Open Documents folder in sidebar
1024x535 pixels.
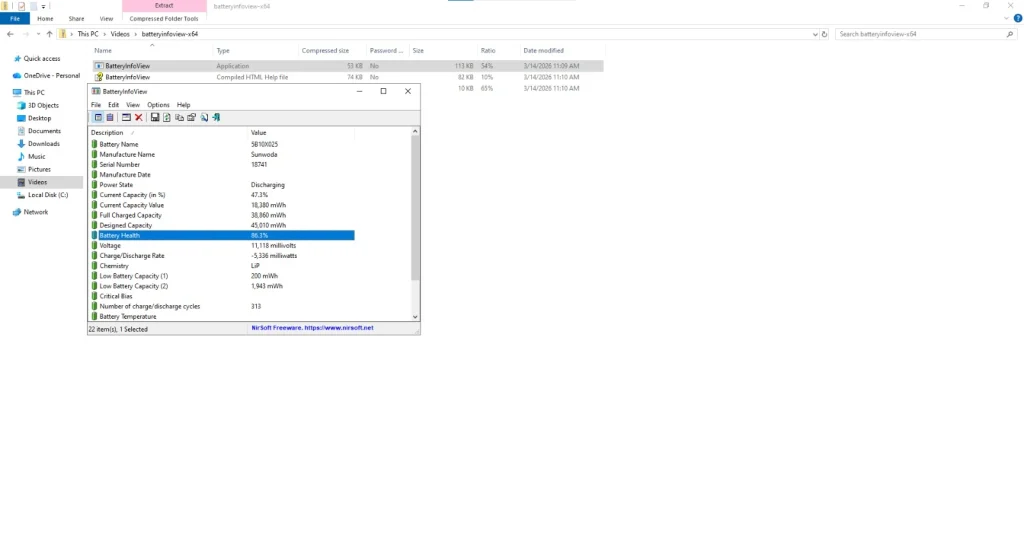44,131
